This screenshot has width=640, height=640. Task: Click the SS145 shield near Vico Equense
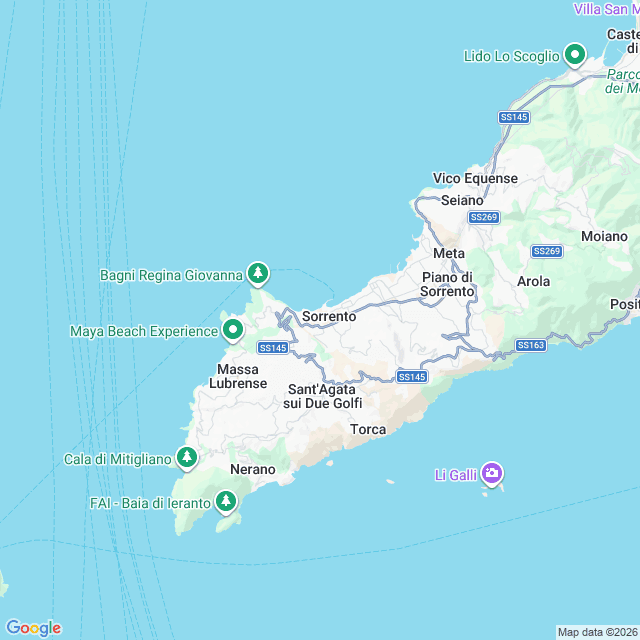[x=514, y=117]
